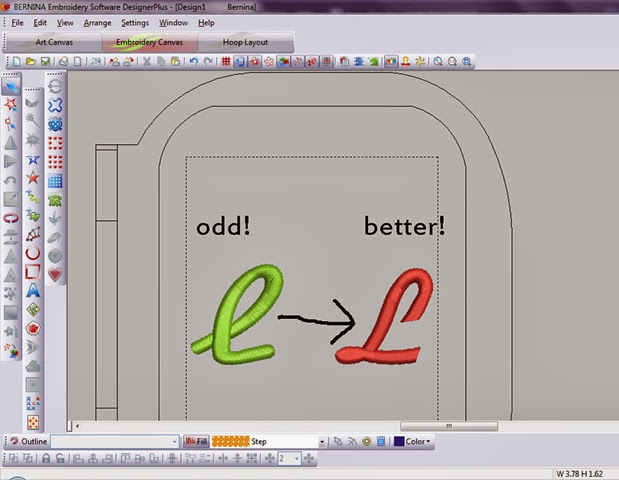Click the zoom magnifier icon, first of three
The height and width of the screenshot is (480, 619).
438,62
